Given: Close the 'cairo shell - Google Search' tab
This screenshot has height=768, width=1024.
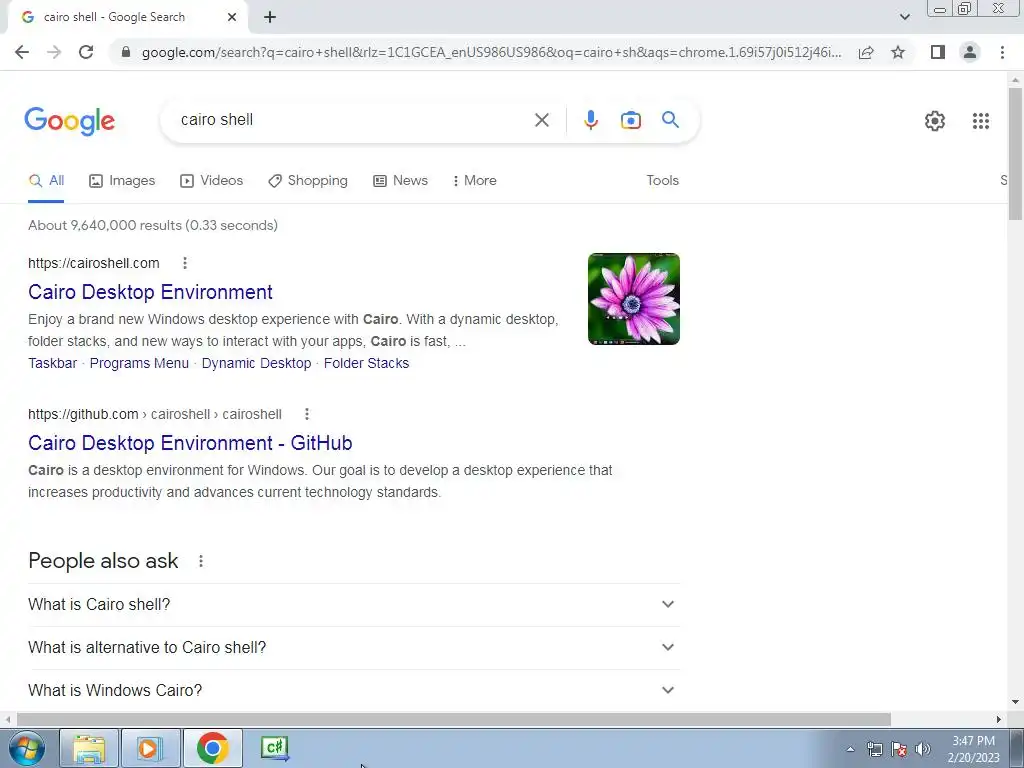Looking at the screenshot, I should pyautogui.click(x=232, y=18).
